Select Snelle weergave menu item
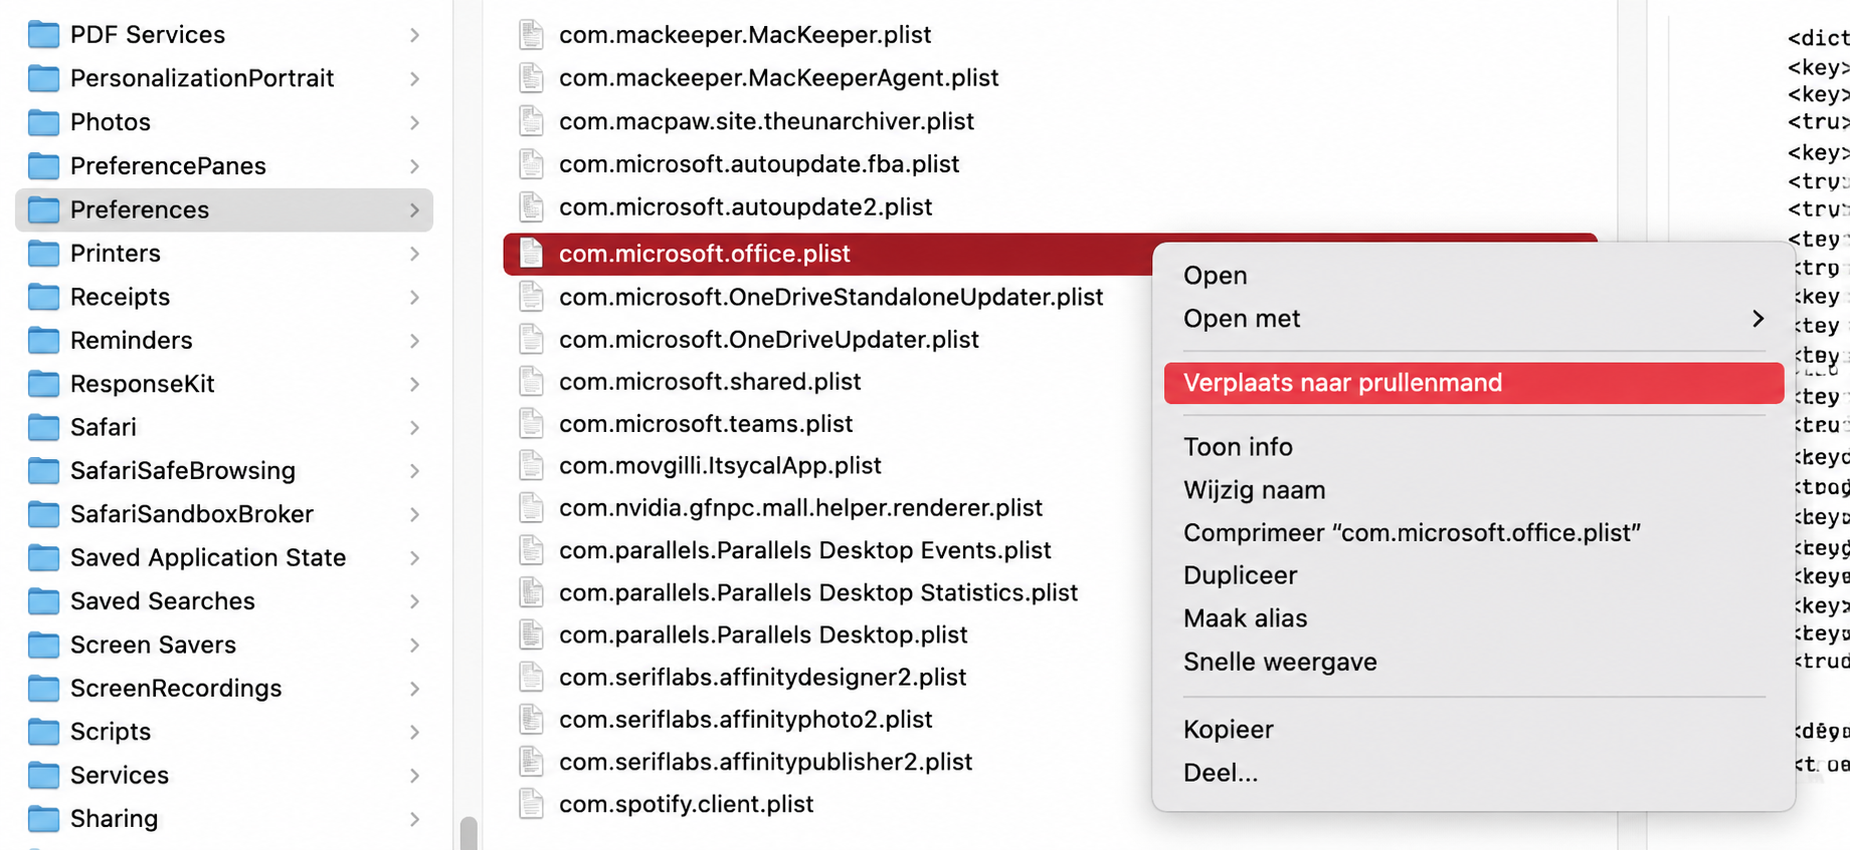 click(x=1279, y=662)
